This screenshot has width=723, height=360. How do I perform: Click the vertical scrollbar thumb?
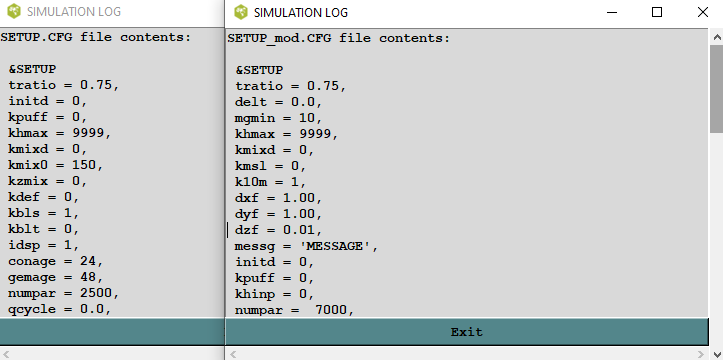point(716,89)
